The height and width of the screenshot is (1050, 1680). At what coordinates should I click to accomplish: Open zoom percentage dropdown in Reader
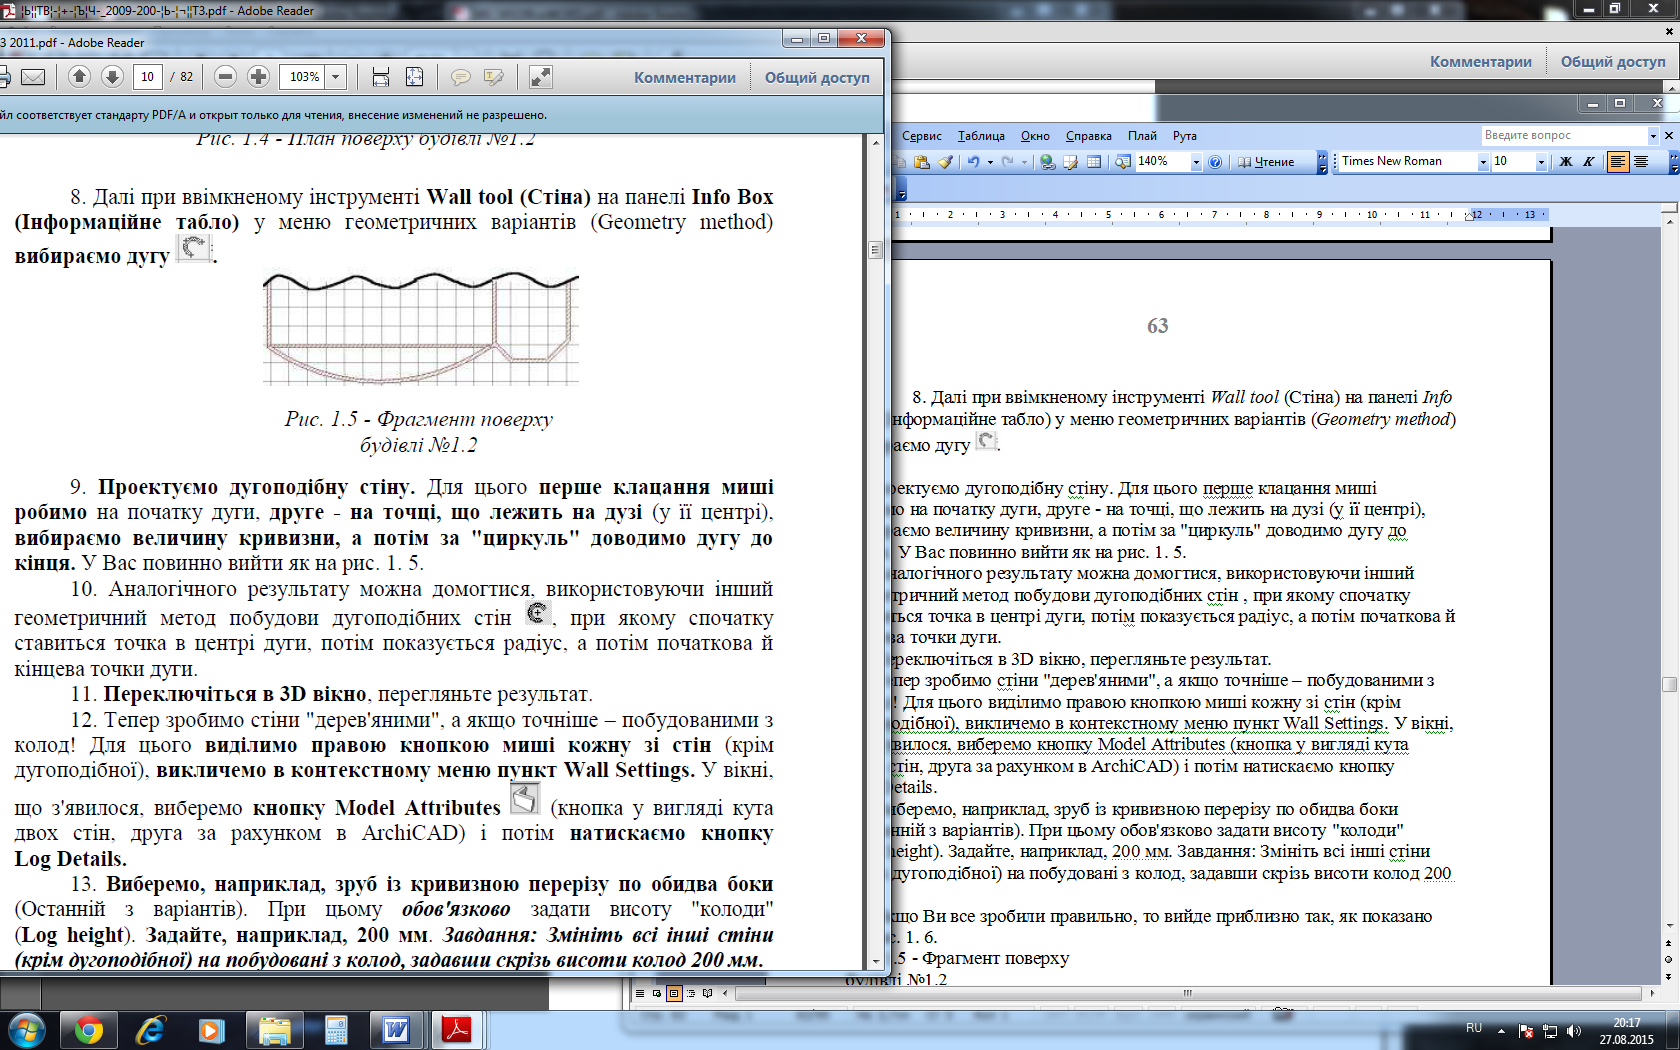click(336, 77)
